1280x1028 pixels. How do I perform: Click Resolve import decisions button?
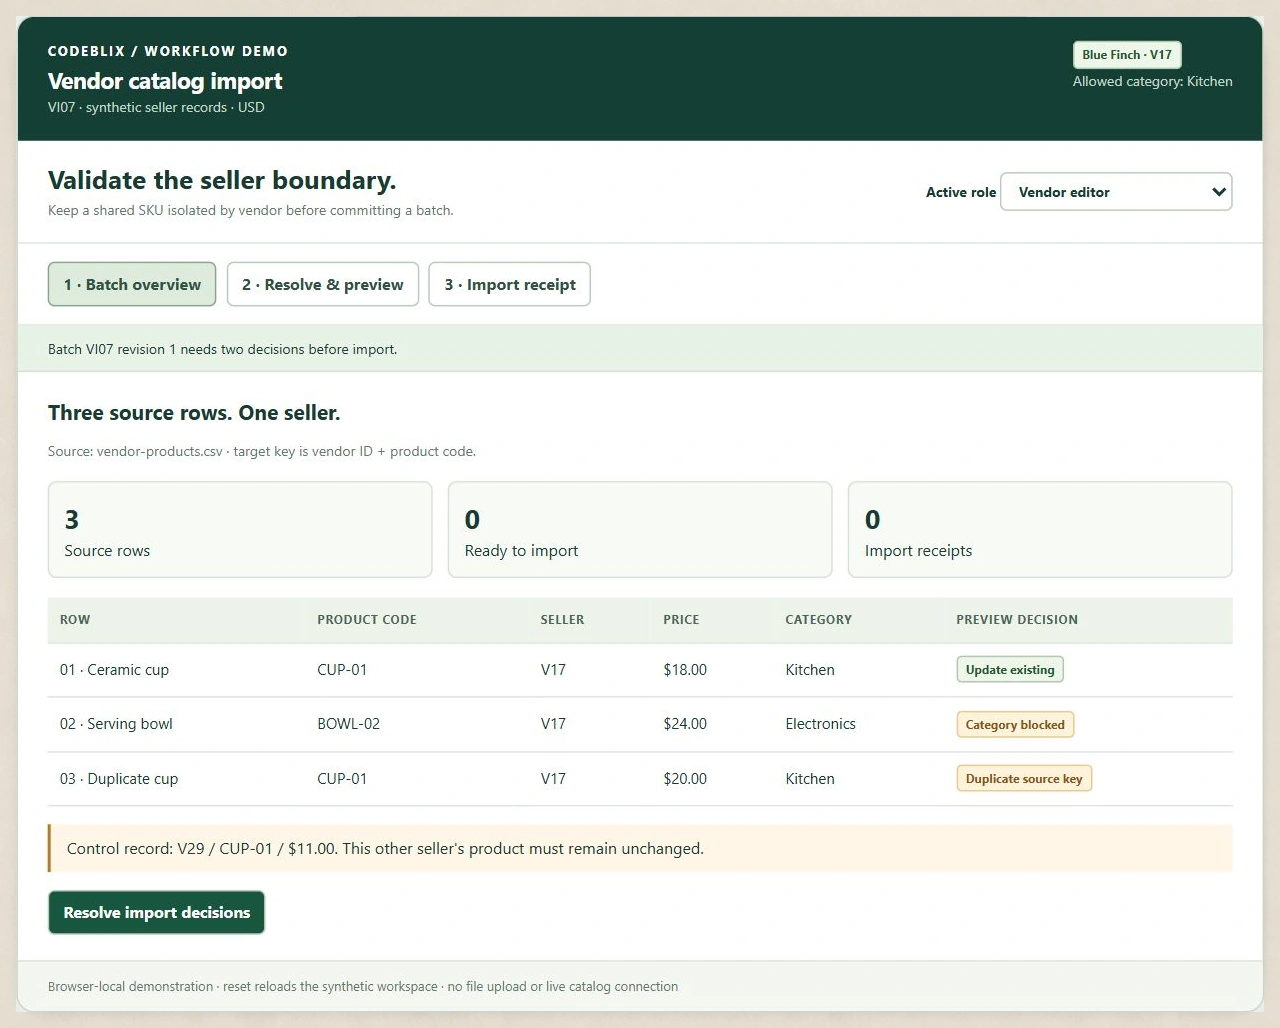point(157,912)
